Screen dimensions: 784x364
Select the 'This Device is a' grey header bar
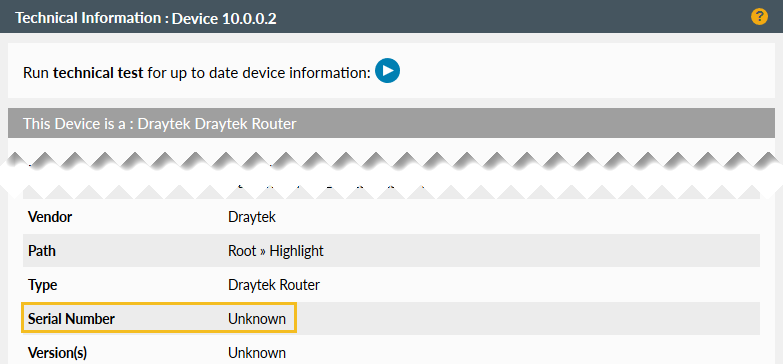(392, 124)
